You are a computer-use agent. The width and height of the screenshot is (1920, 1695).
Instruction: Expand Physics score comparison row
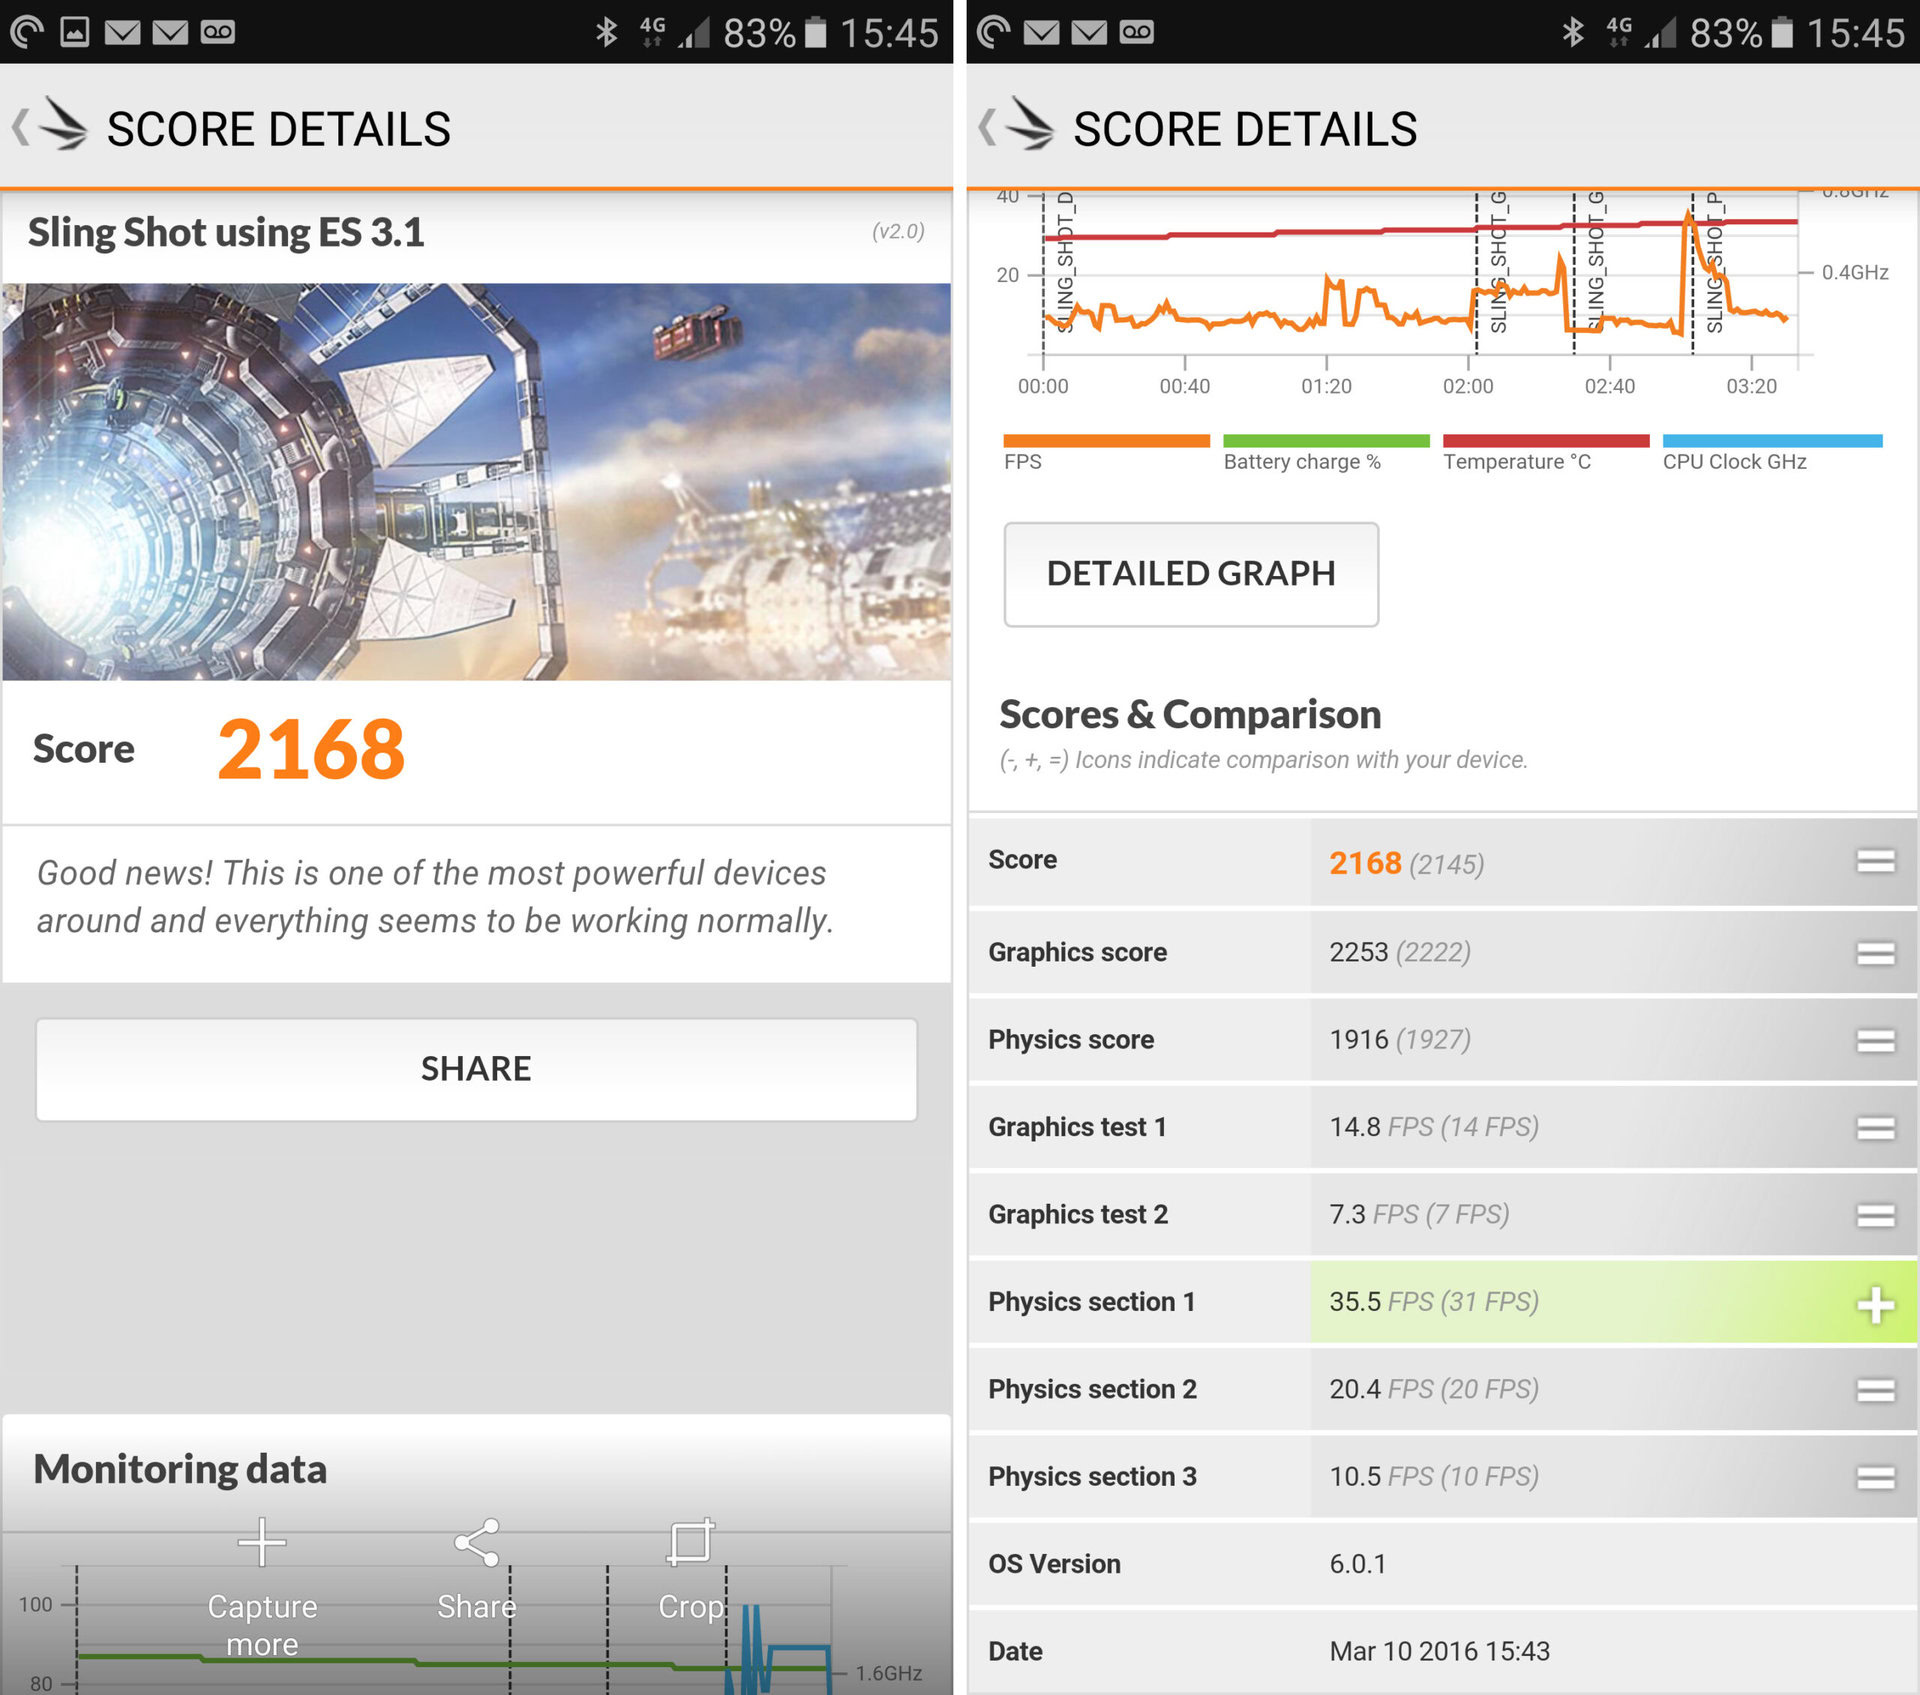[1875, 1041]
